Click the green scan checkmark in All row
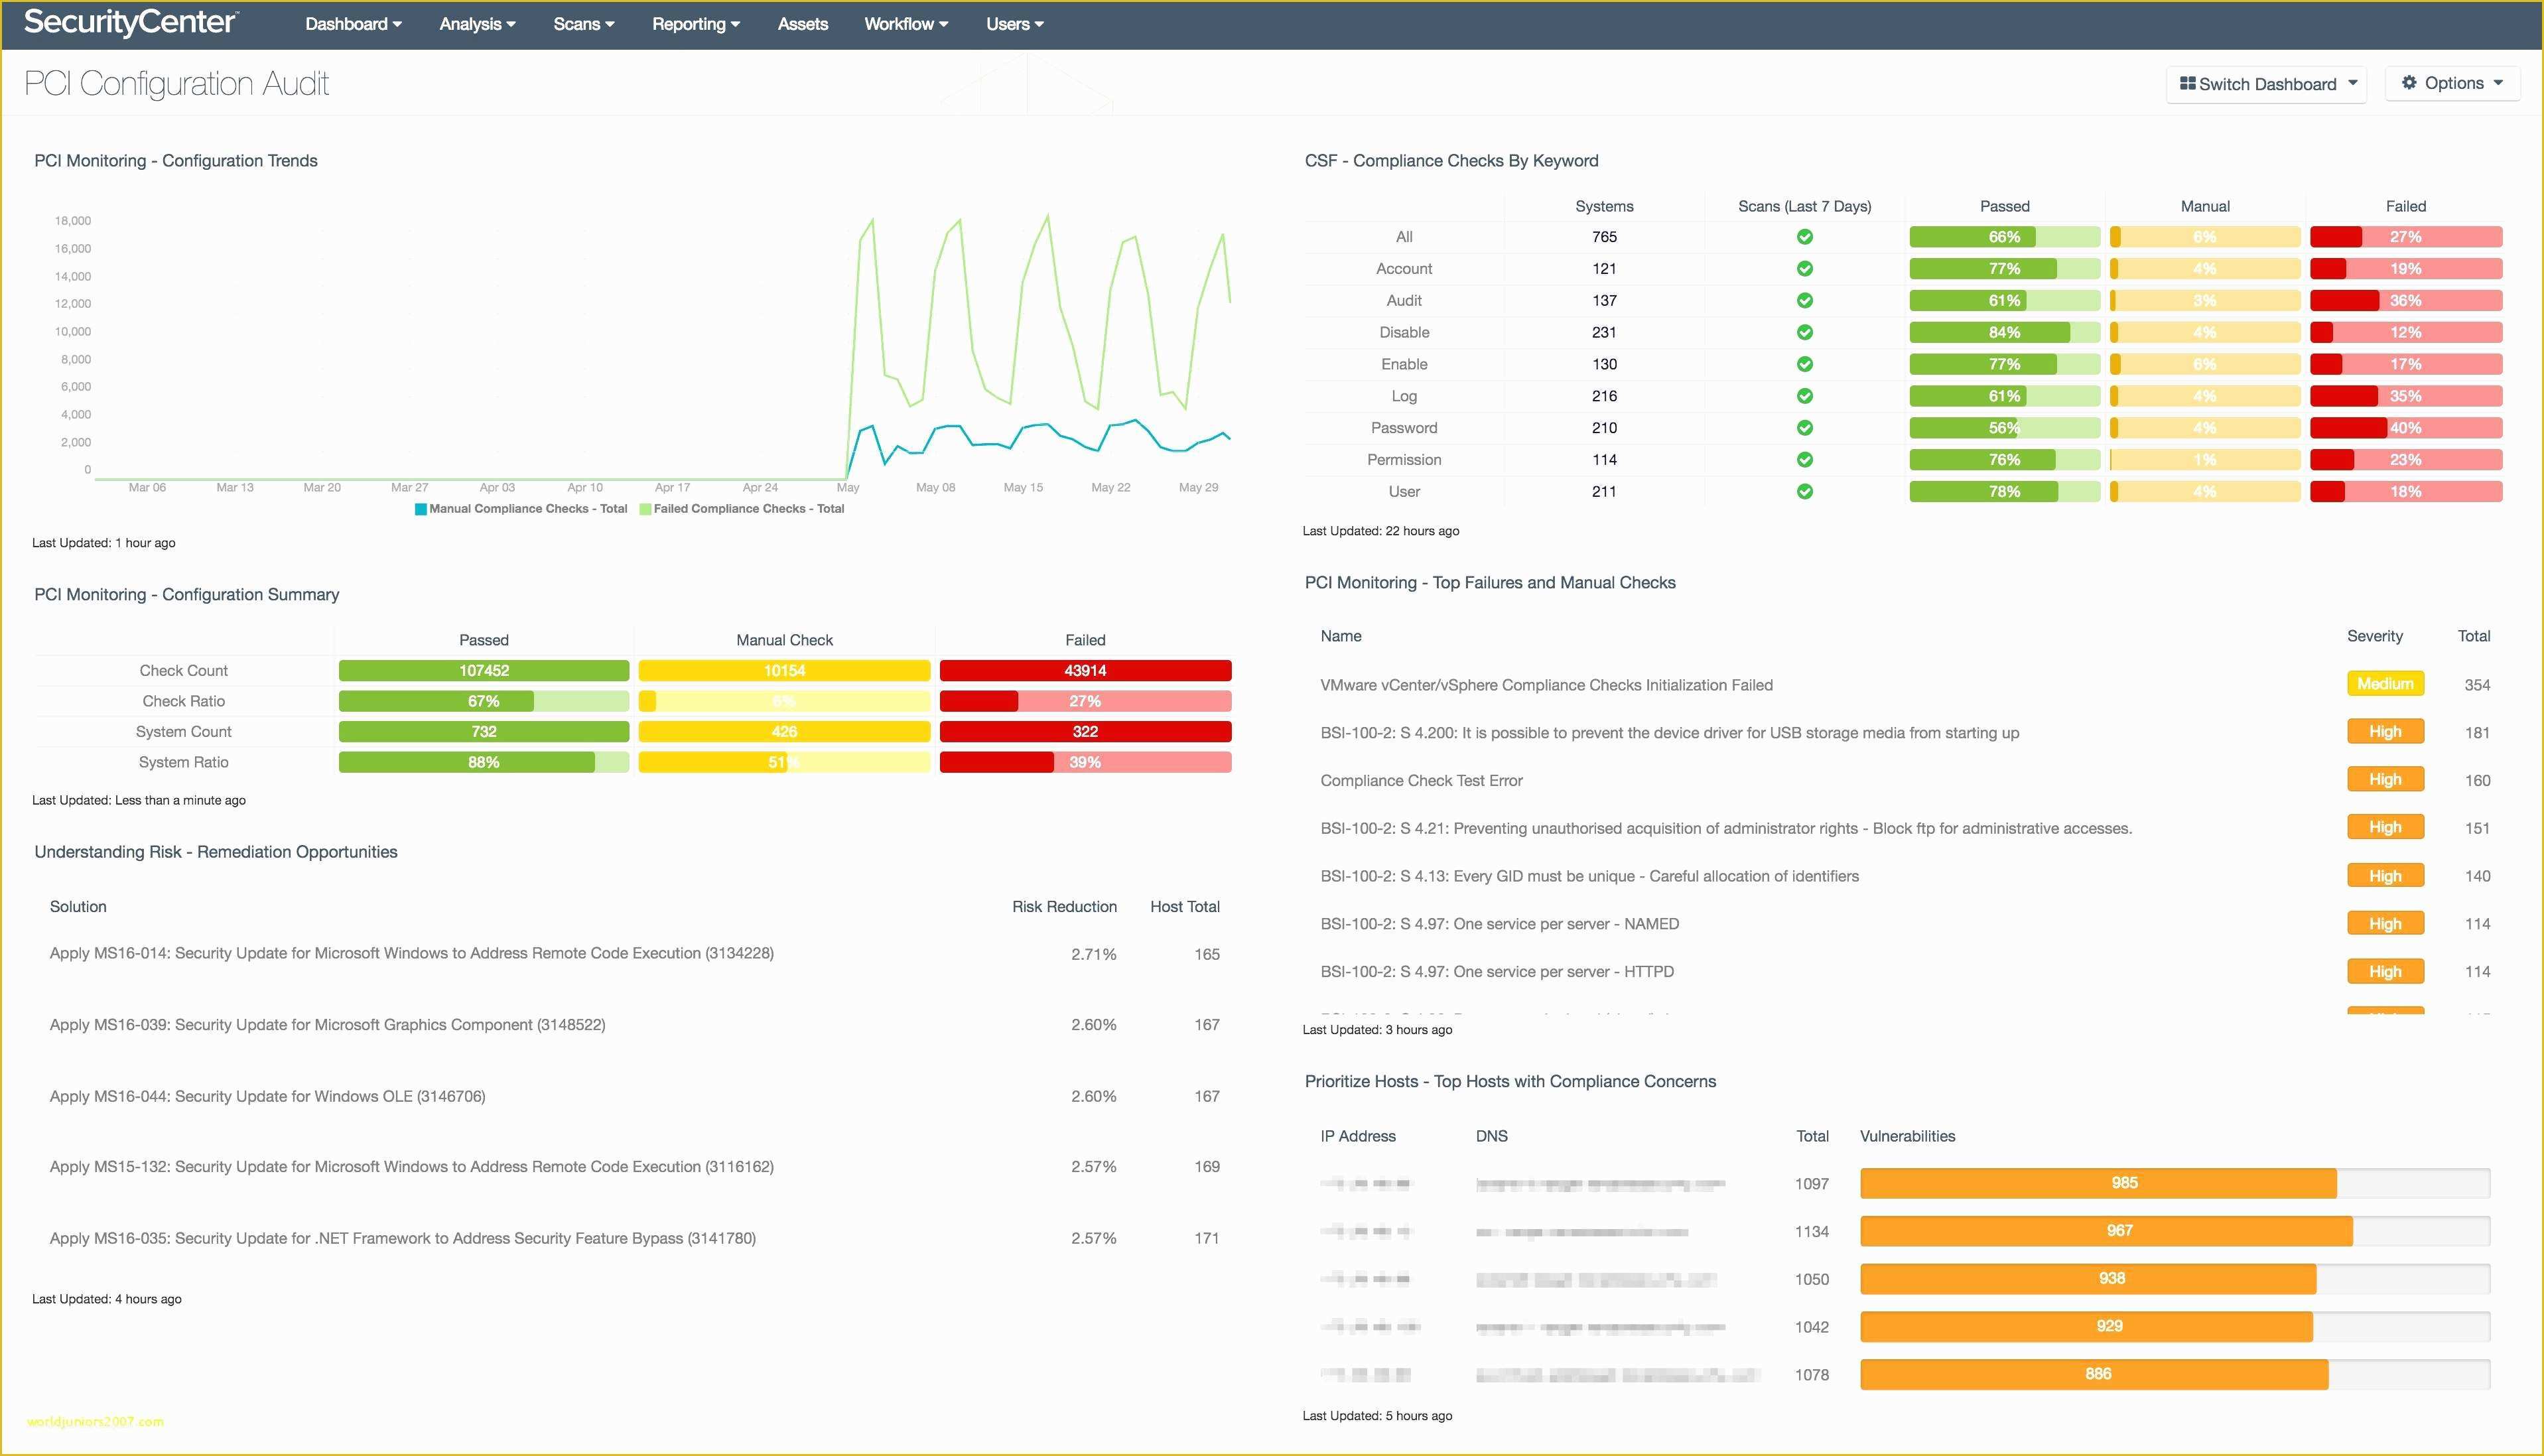The height and width of the screenshot is (1456, 2544). tap(1804, 237)
